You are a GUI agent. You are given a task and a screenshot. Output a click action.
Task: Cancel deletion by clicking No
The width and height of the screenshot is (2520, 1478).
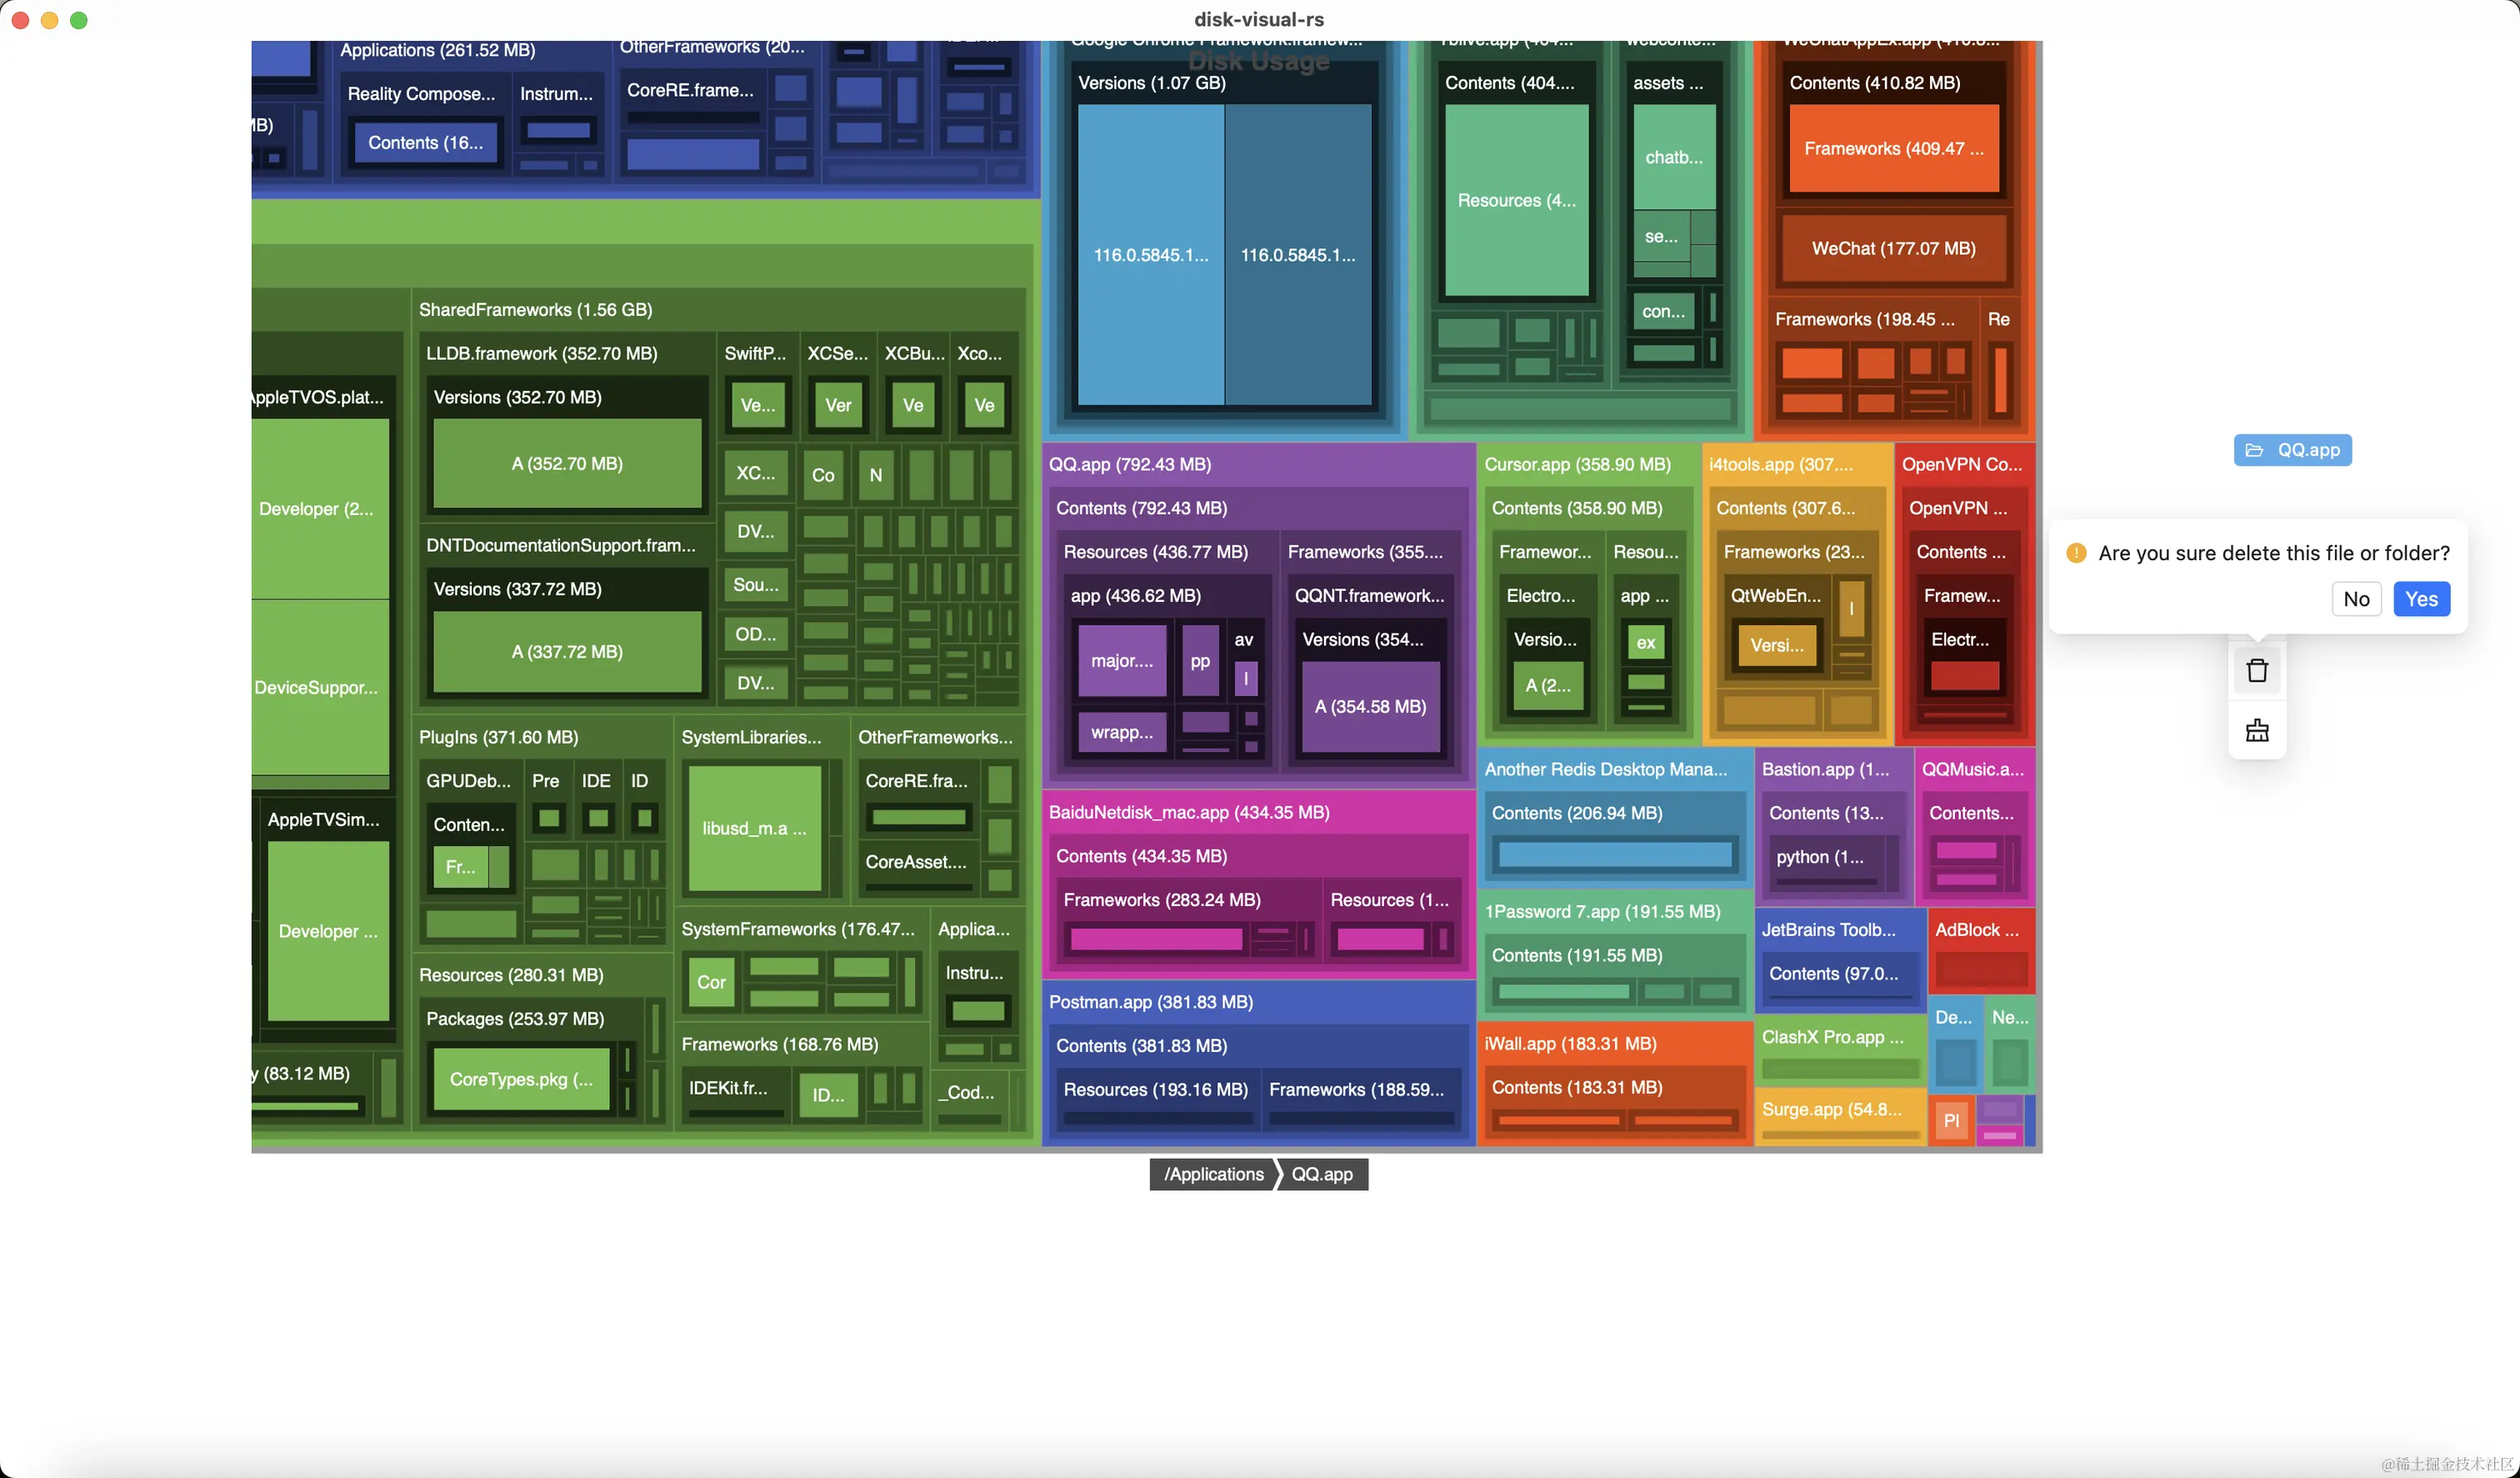(x=2355, y=599)
